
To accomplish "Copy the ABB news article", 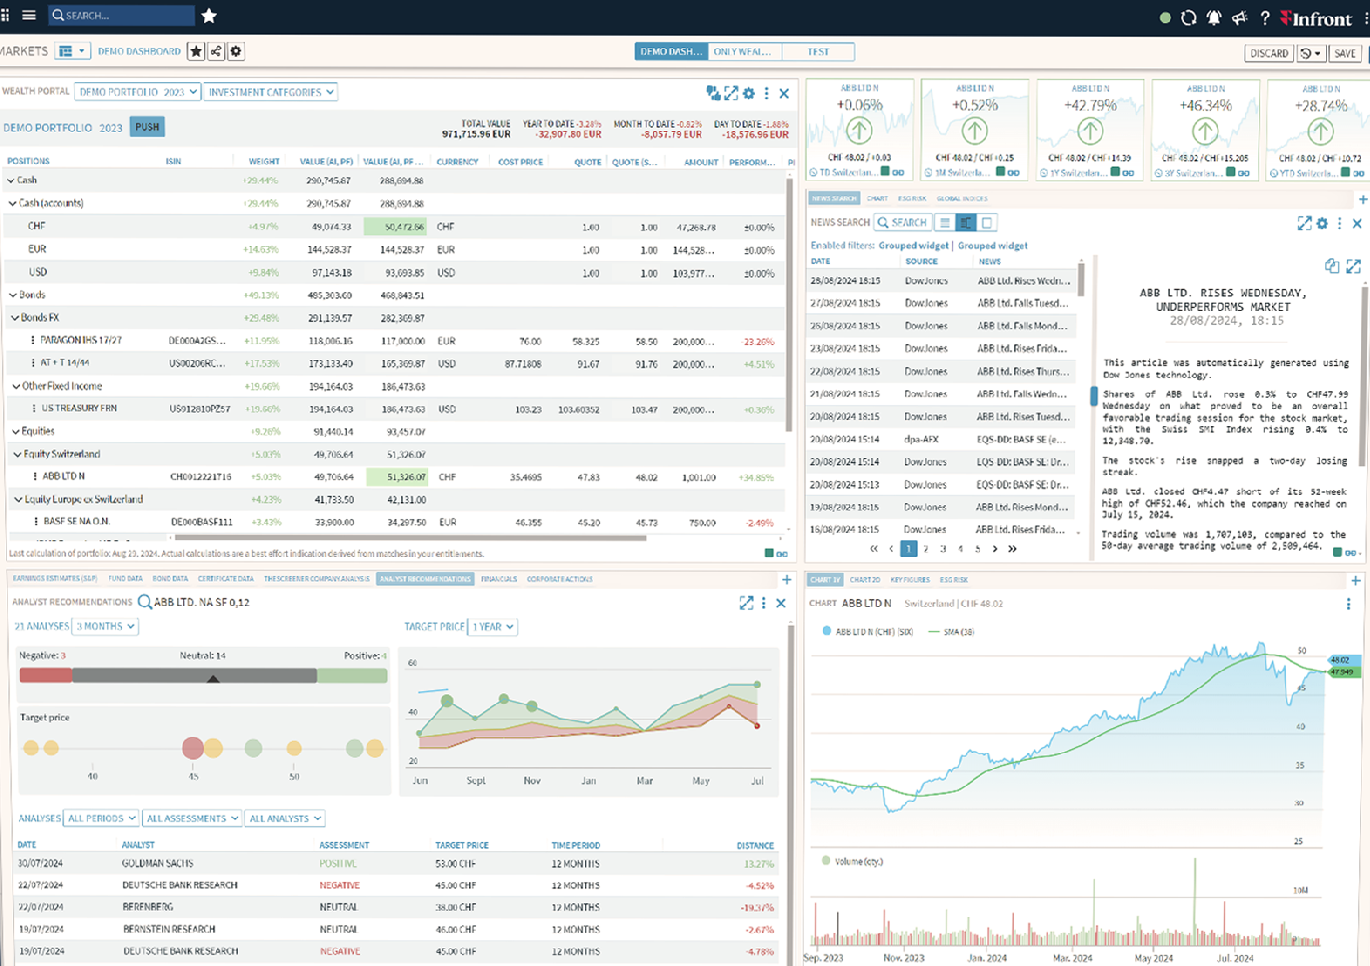I will pos(1332,266).
